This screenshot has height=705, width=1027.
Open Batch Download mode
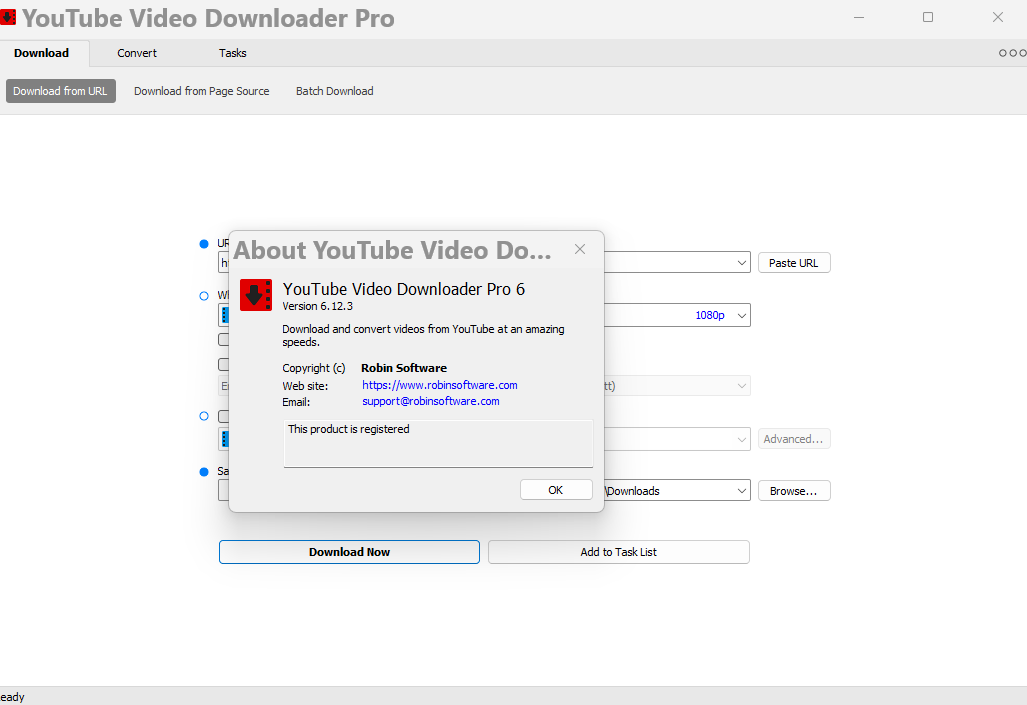(x=335, y=91)
